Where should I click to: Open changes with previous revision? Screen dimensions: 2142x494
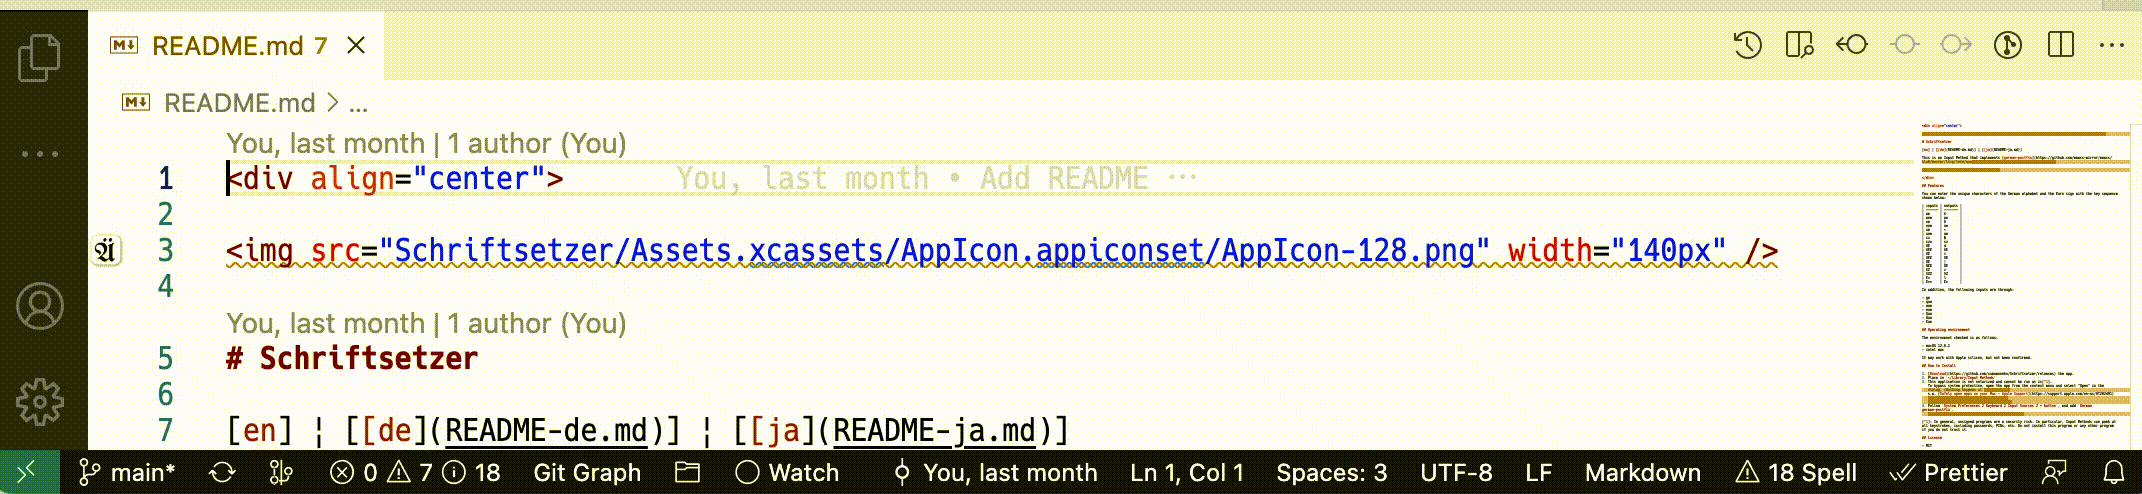(1851, 45)
